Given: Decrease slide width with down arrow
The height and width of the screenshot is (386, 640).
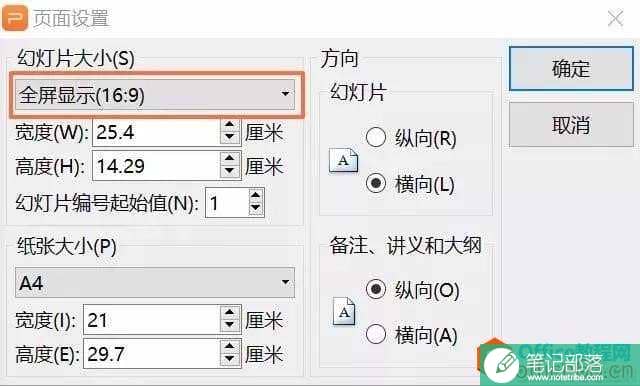Looking at the screenshot, I should point(230,138).
